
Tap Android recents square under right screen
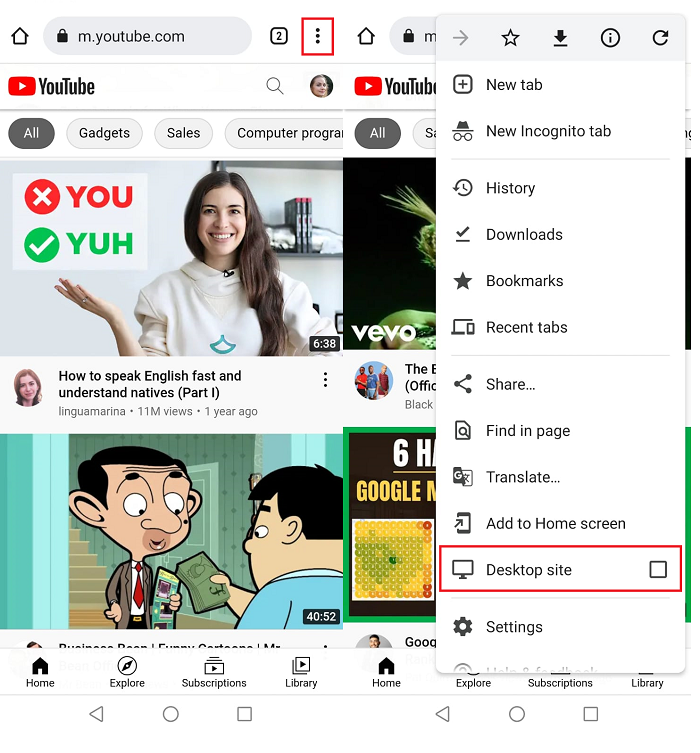(x=591, y=714)
